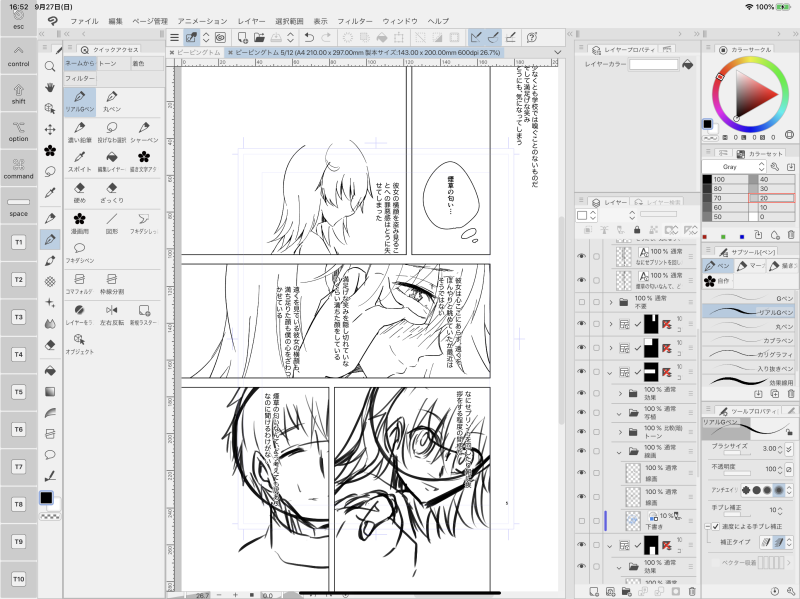
Task: Select the eyedropper tool in toolbar
Action: coord(50,192)
